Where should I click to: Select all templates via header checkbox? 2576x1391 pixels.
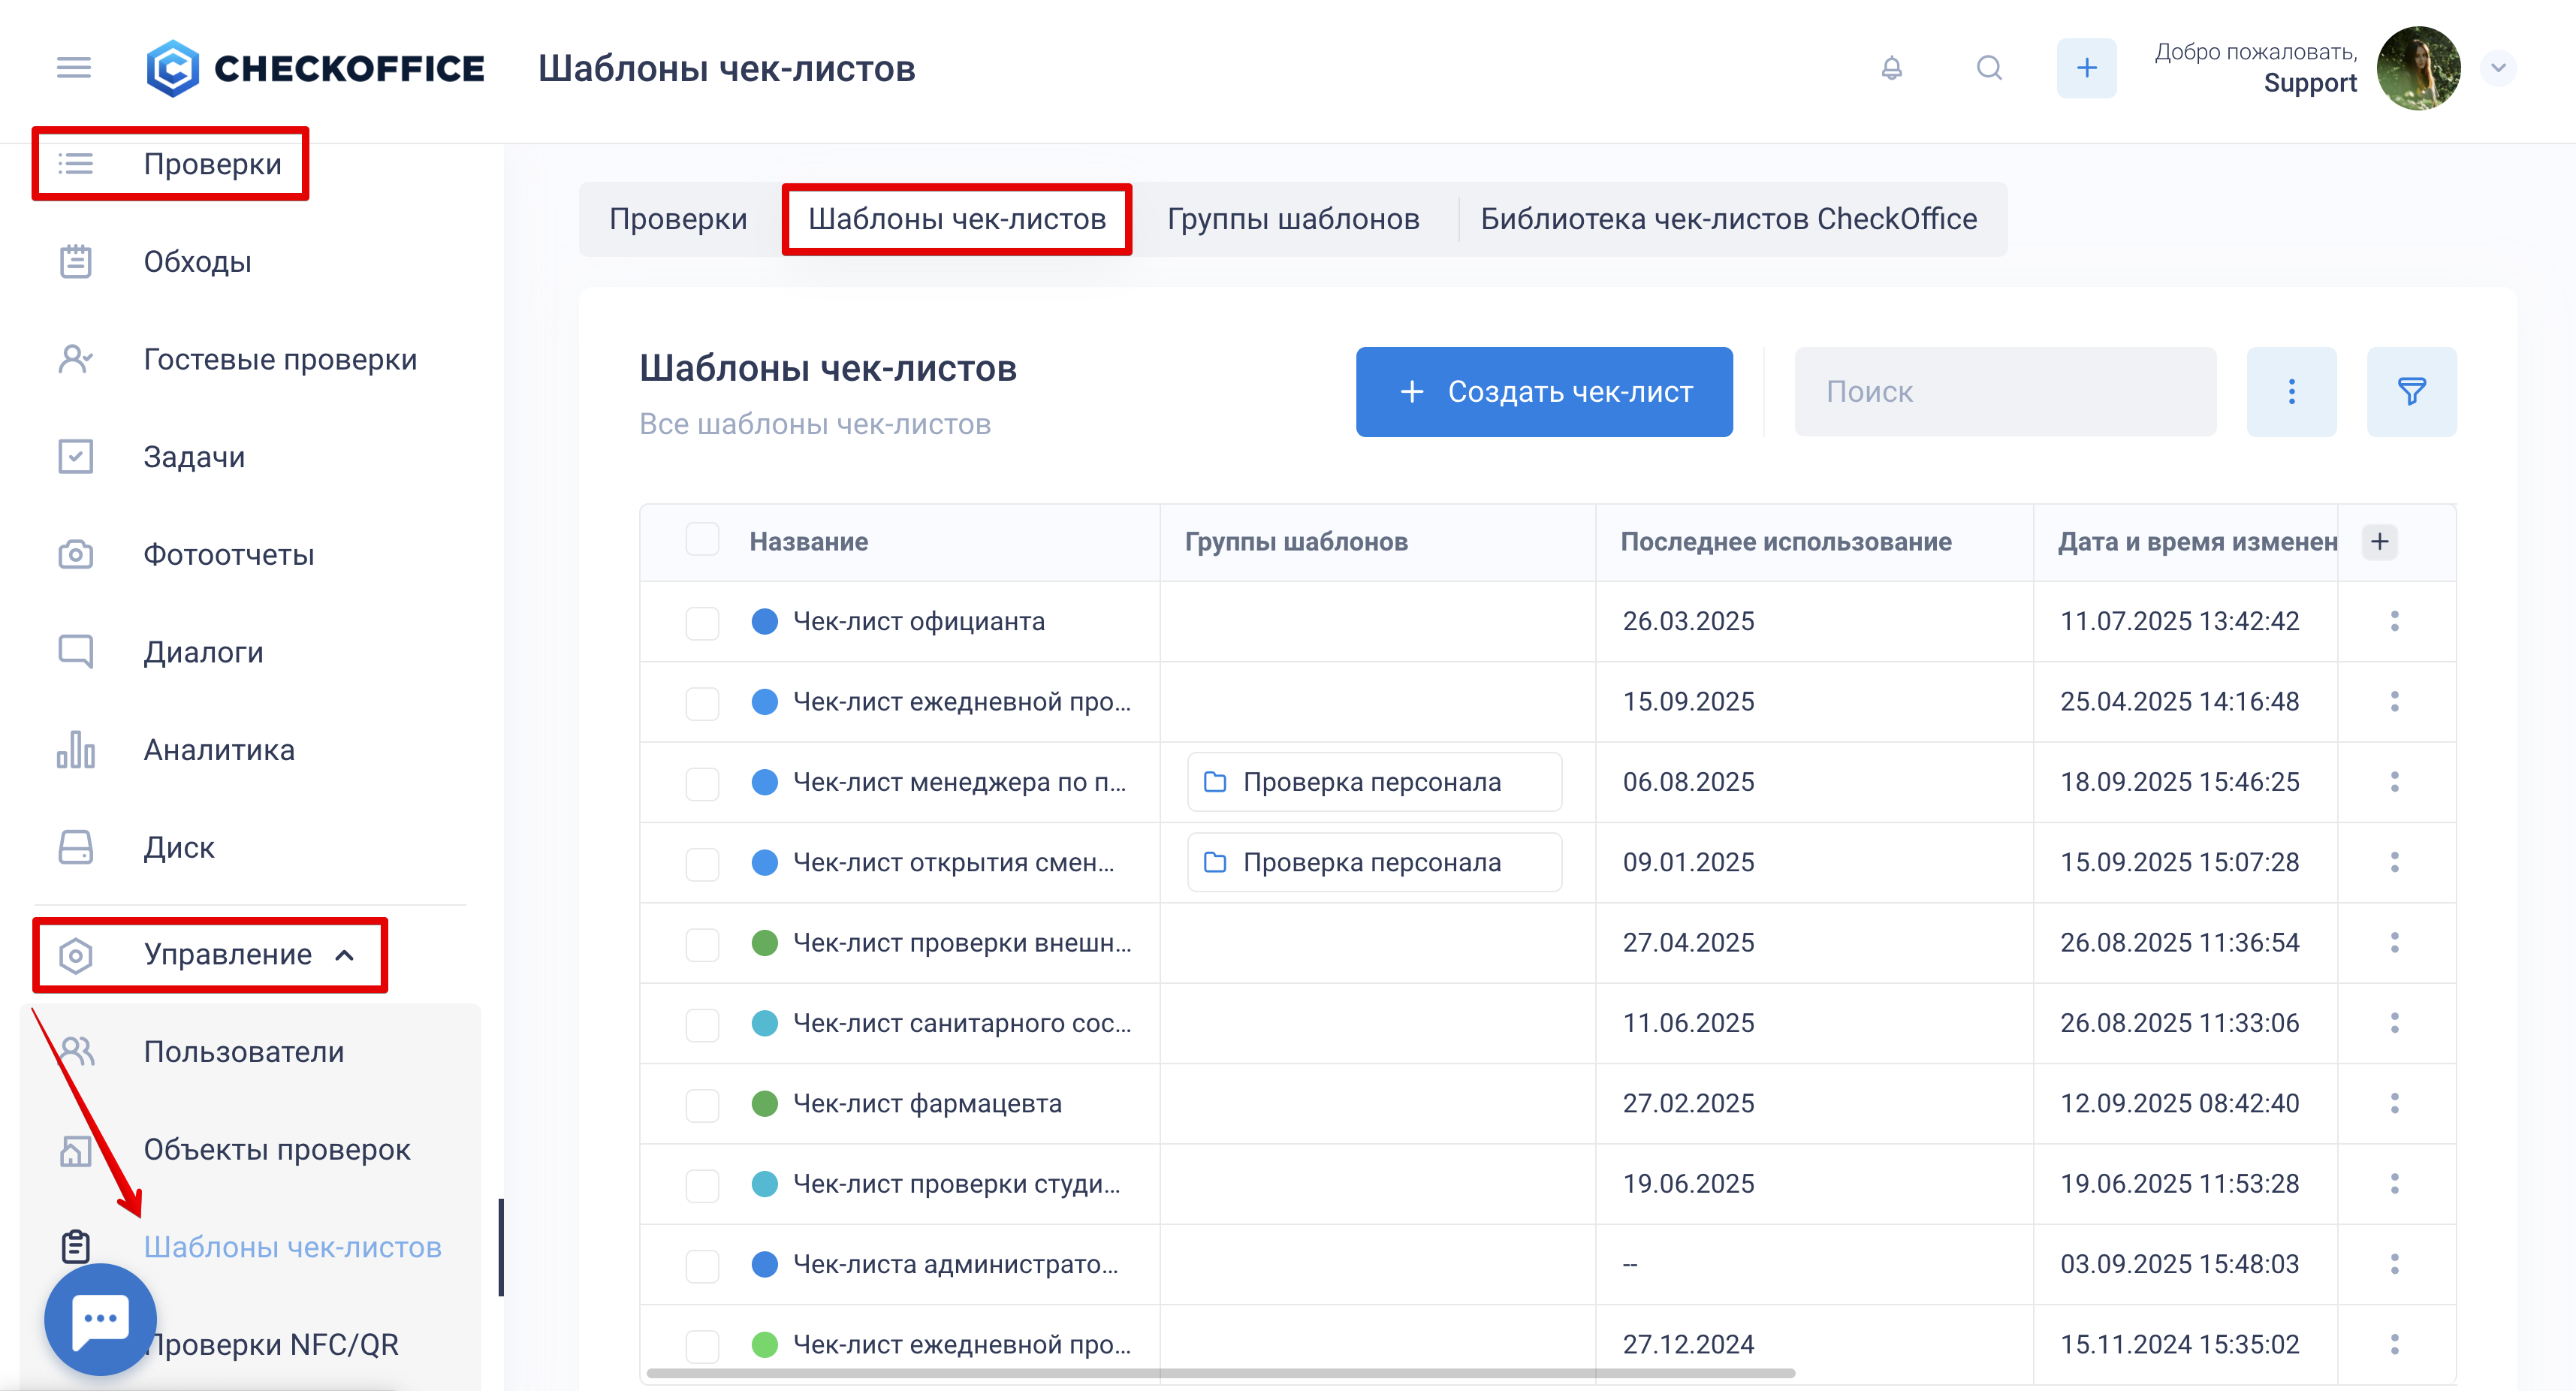702,540
